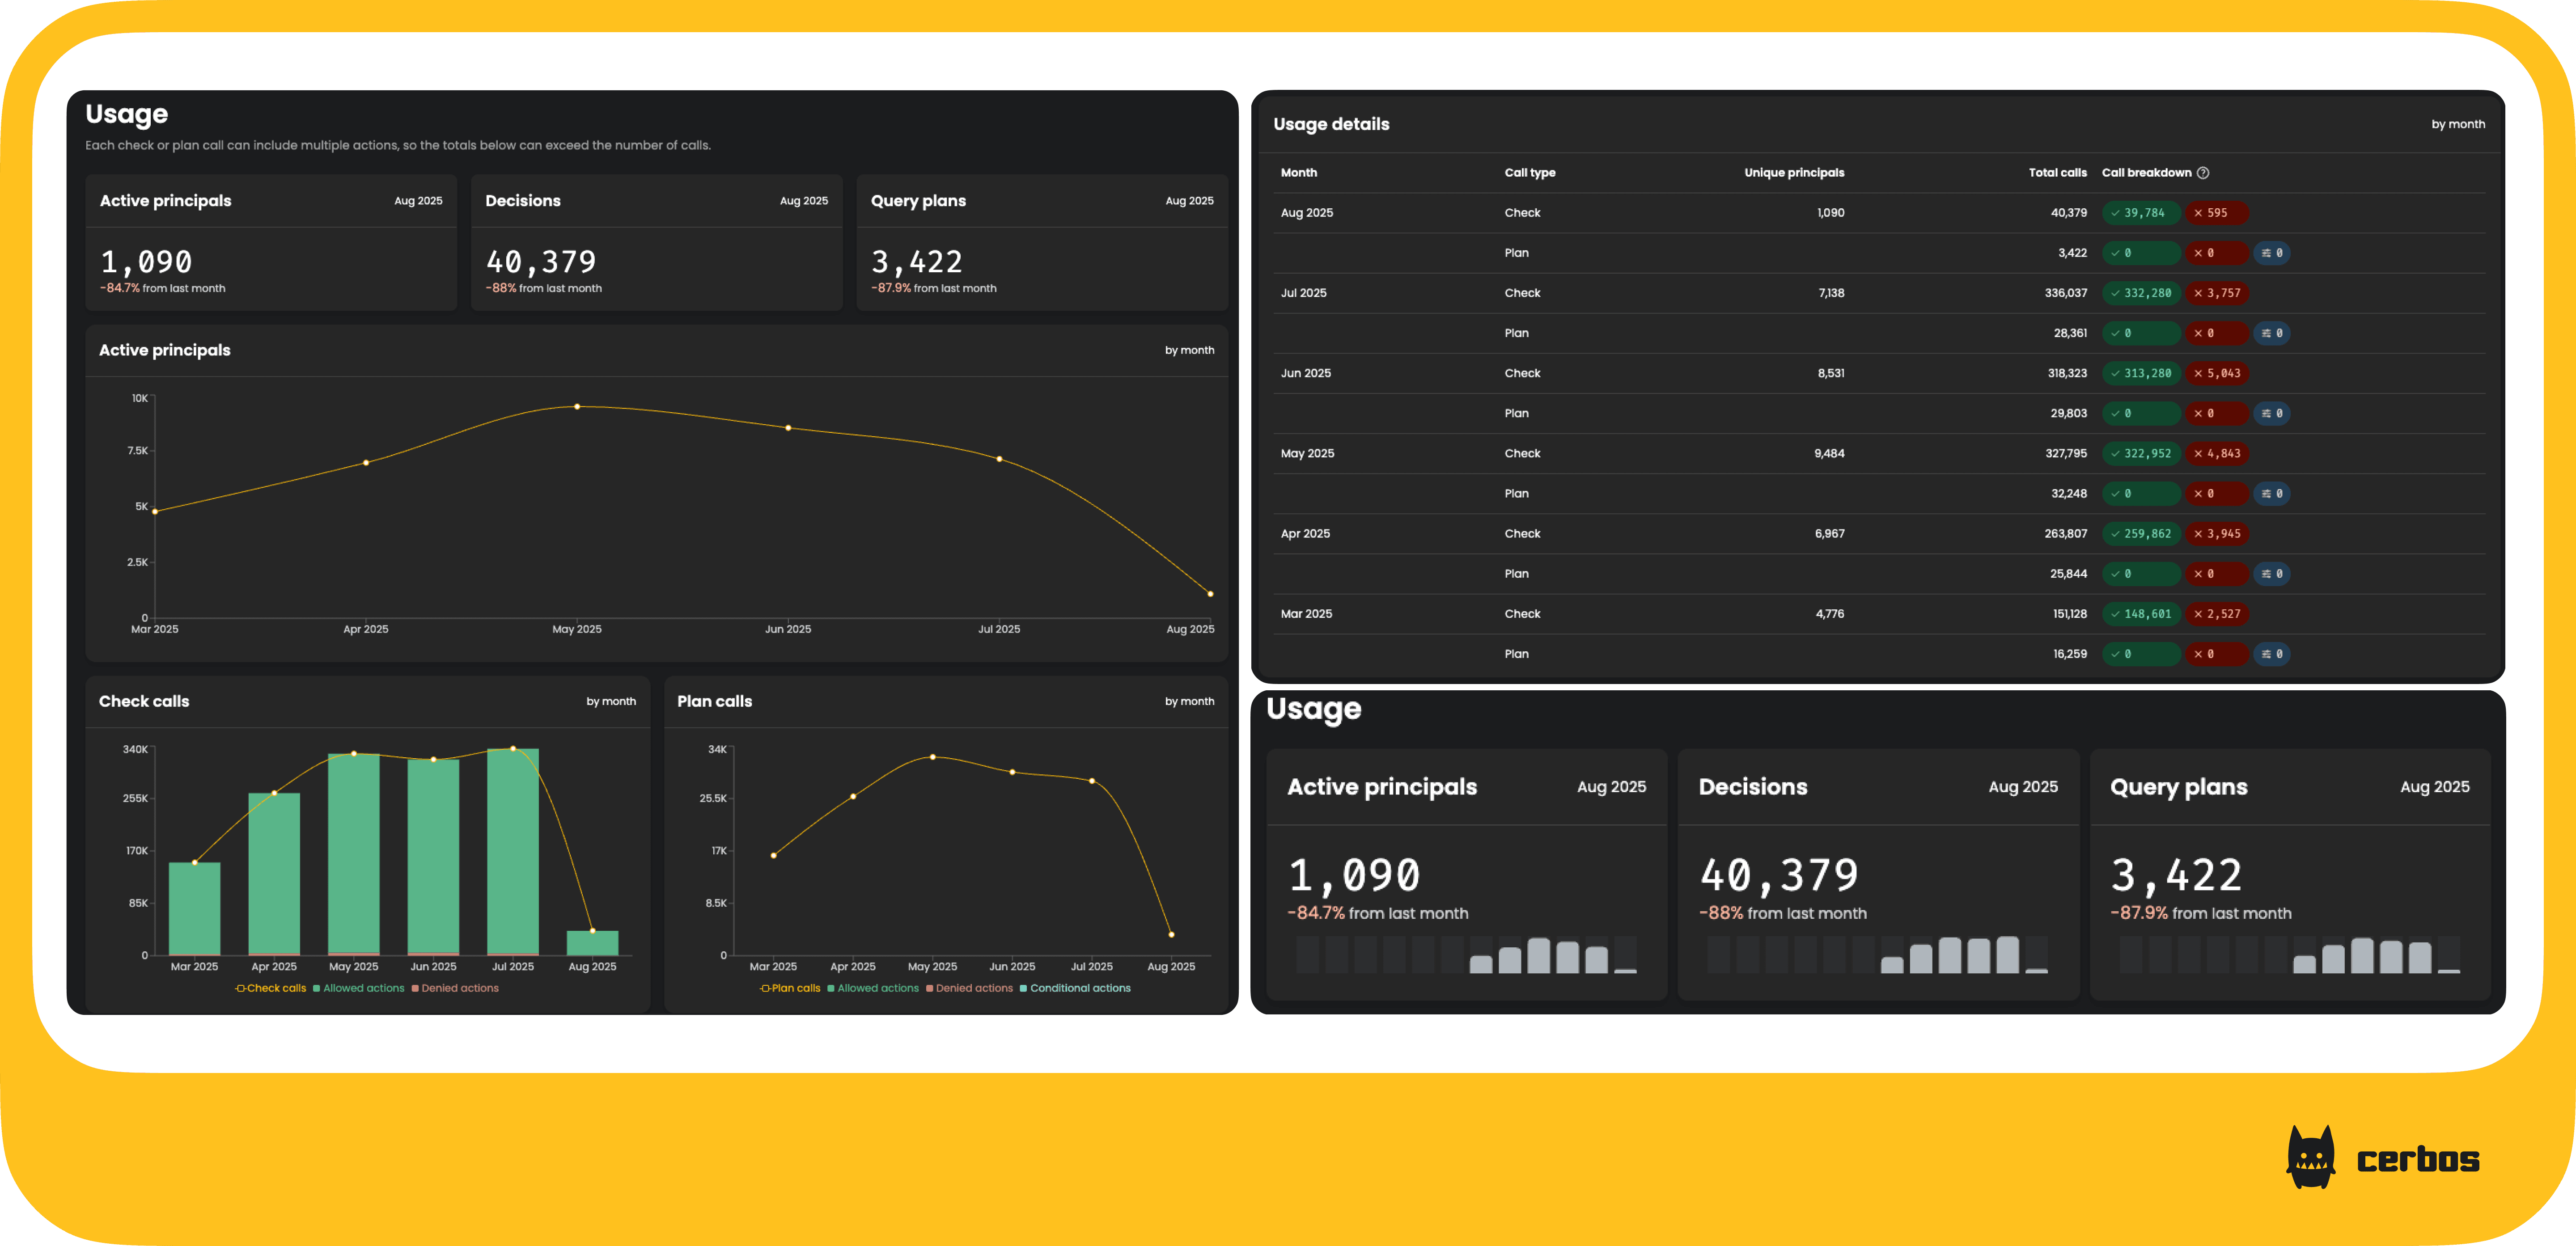Click the Mar 2025 bar in Check calls
The width and height of the screenshot is (2576, 1246).
click(194, 908)
